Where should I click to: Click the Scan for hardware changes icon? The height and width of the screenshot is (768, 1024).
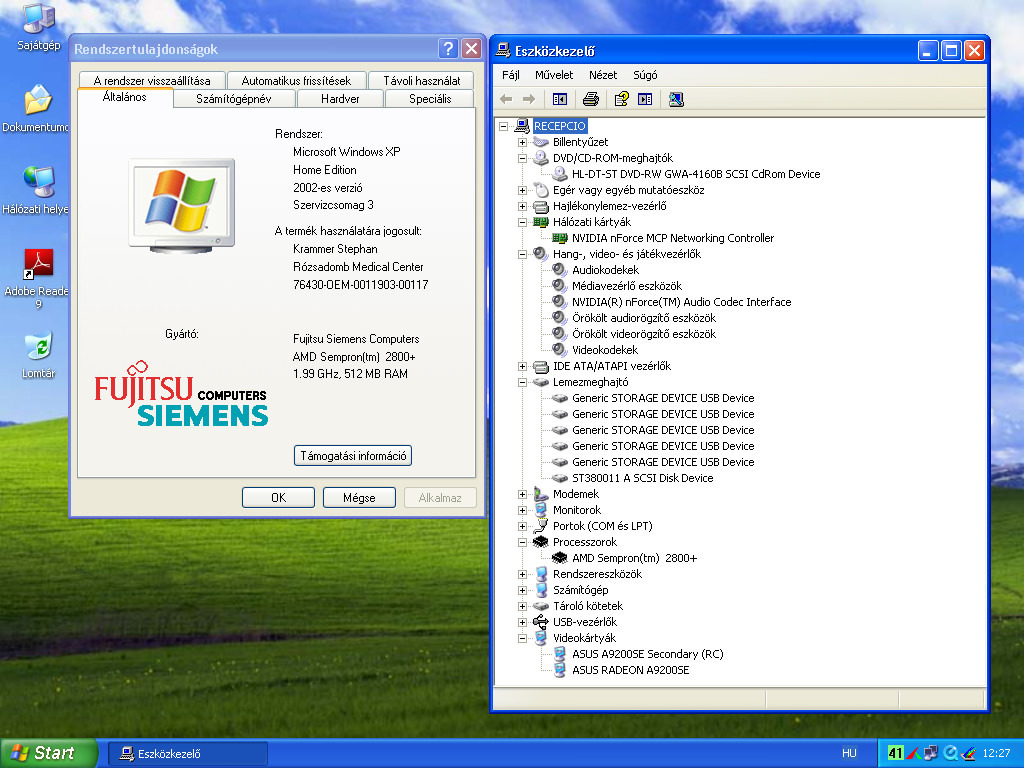(676, 99)
